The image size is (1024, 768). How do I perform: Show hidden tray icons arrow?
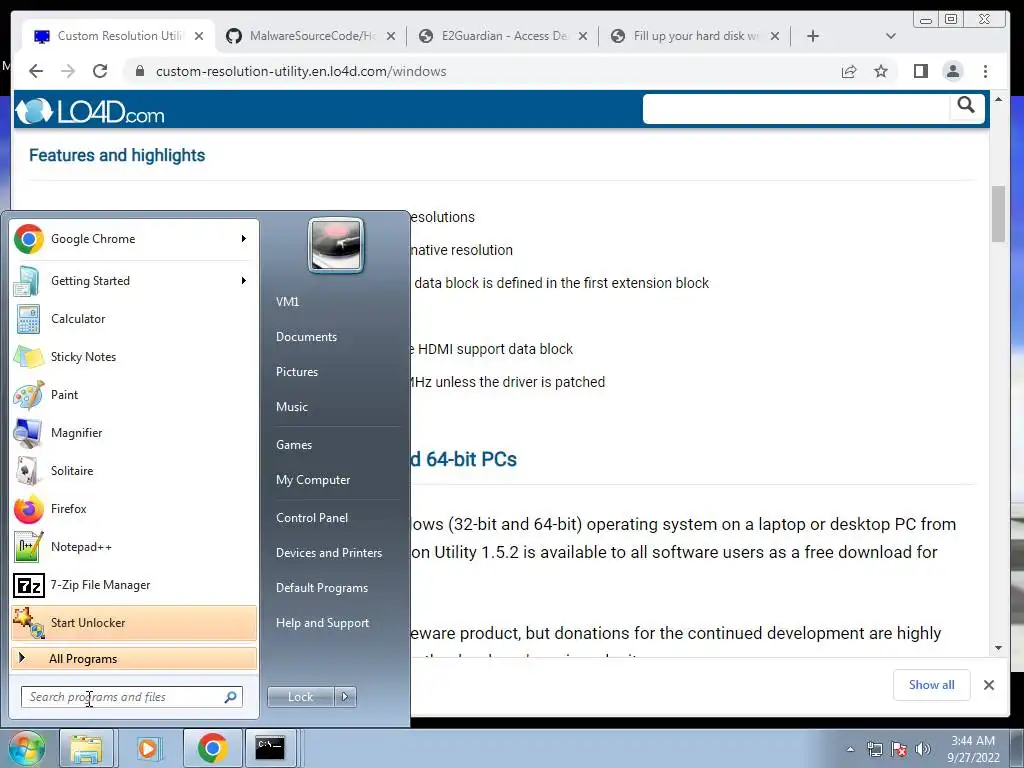(850, 750)
